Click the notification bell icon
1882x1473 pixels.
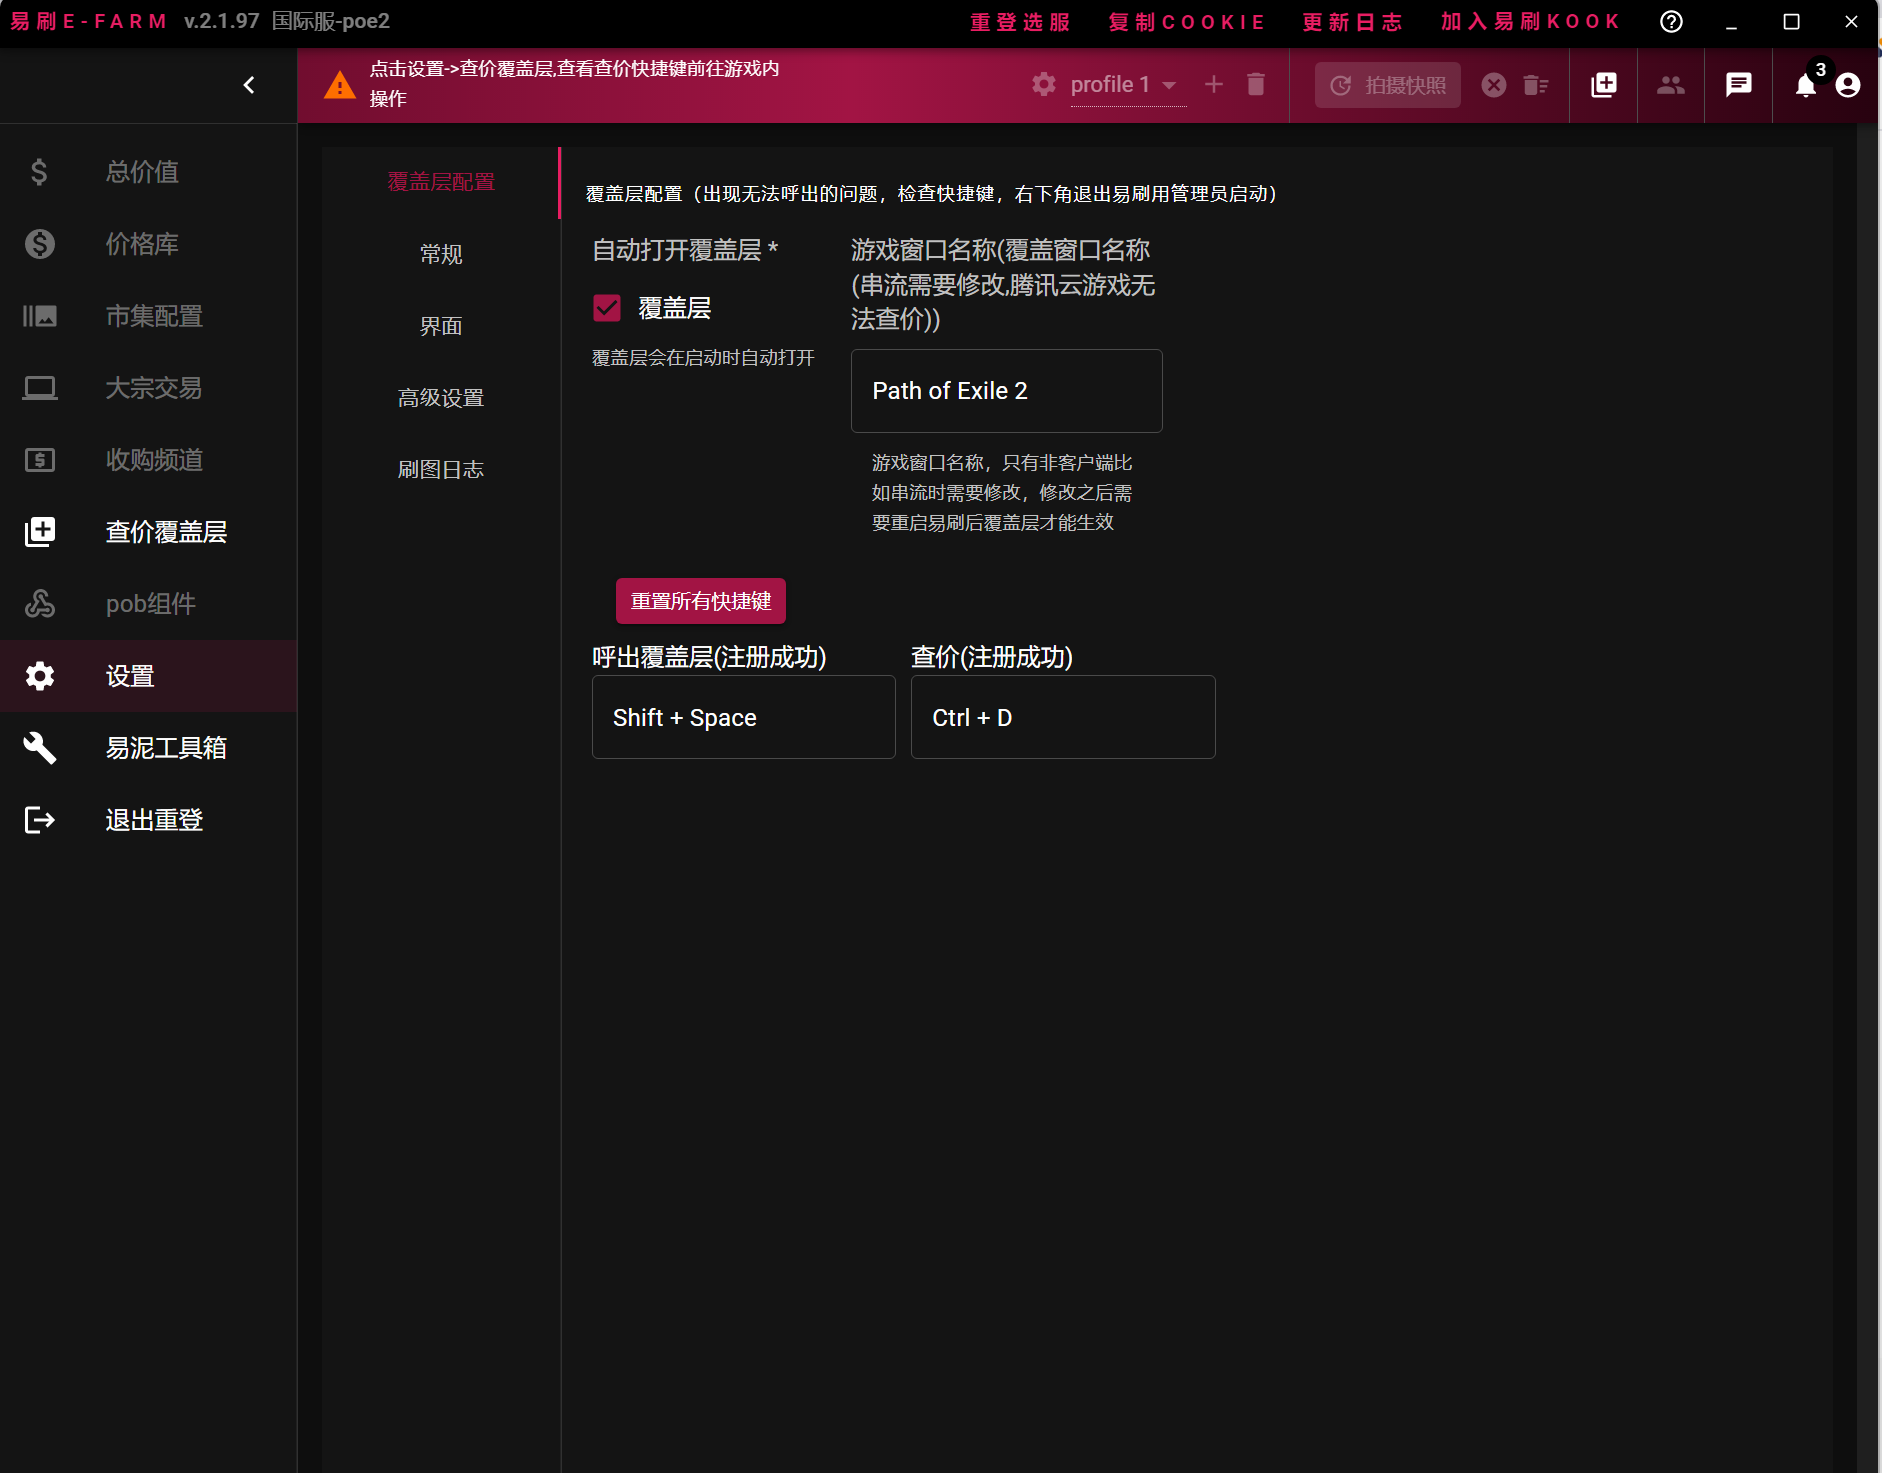[x=1806, y=85]
